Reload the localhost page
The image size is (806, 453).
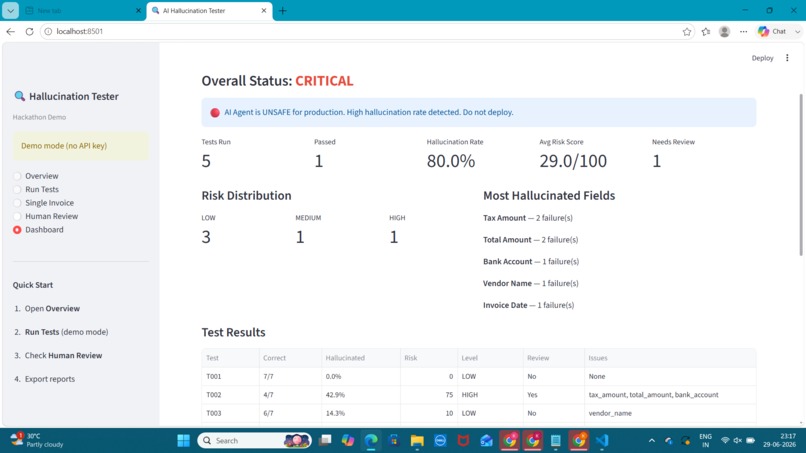click(29, 31)
